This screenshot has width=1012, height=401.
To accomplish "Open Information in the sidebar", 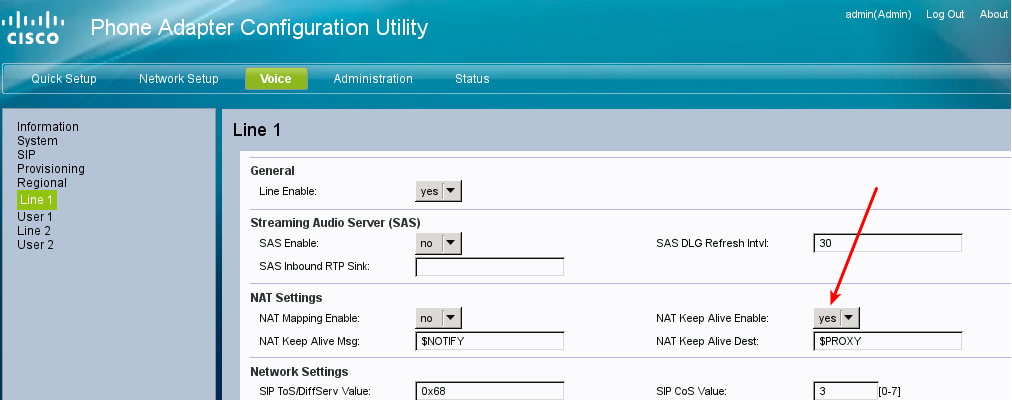I will [48, 127].
